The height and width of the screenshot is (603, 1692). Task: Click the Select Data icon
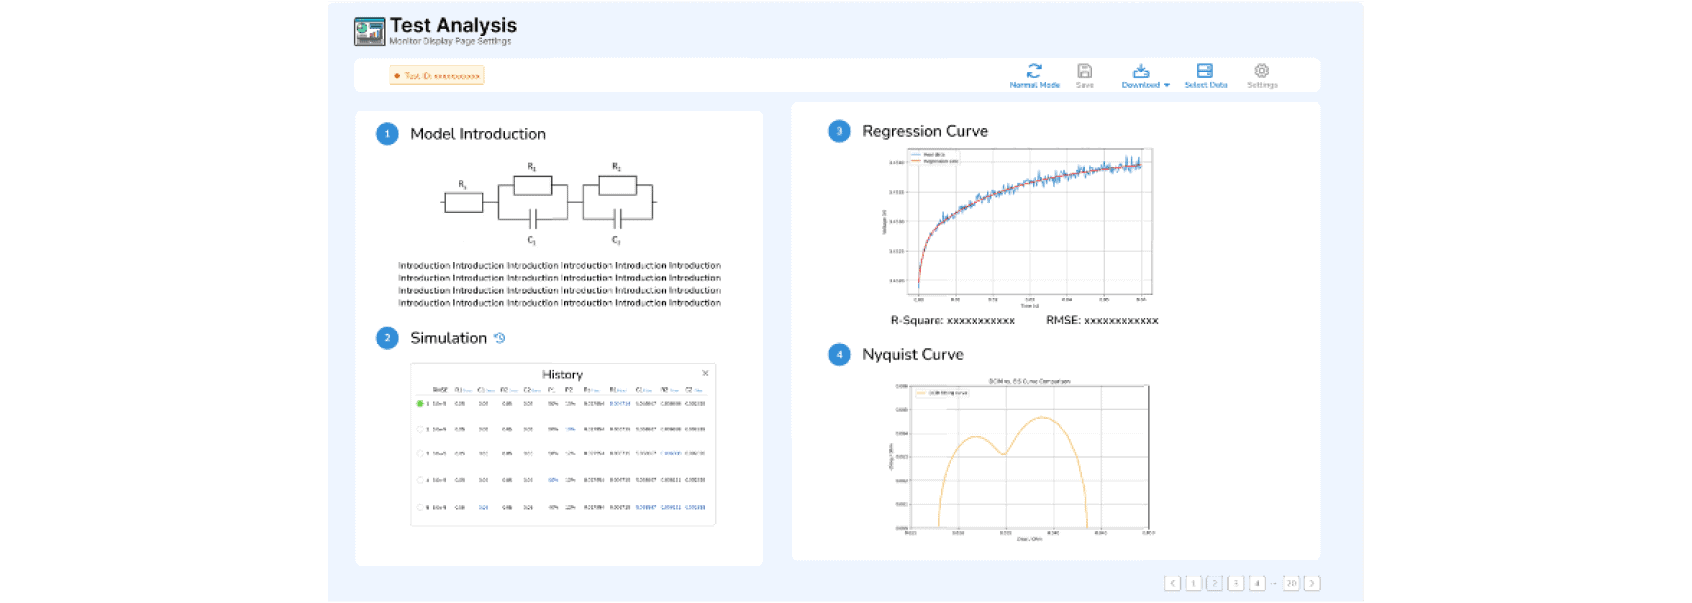pyautogui.click(x=1205, y=72)
